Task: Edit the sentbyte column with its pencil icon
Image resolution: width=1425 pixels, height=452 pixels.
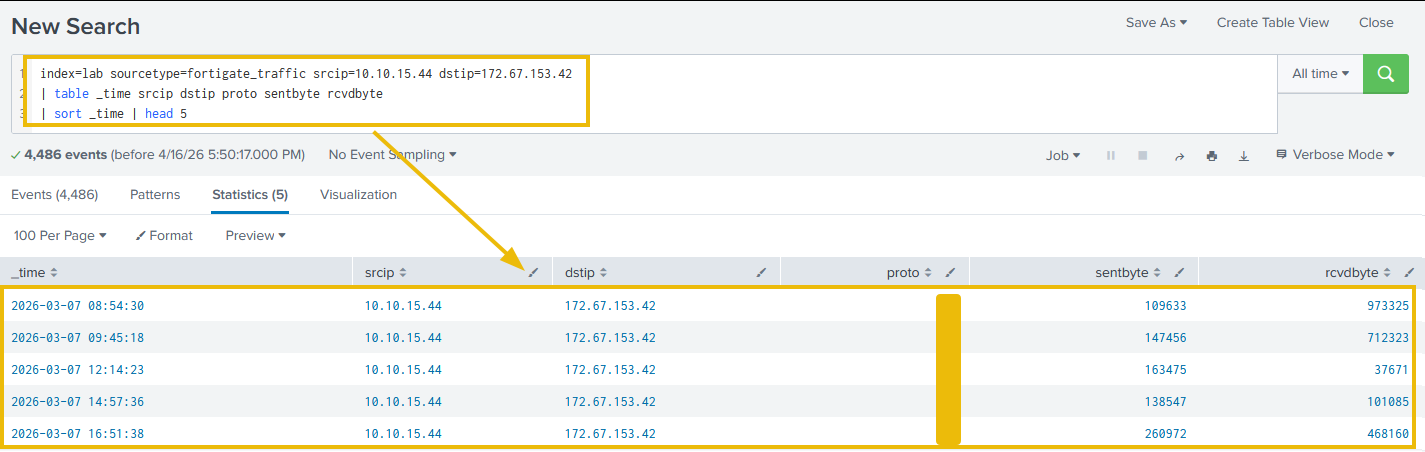Action: pos(1180,272)
